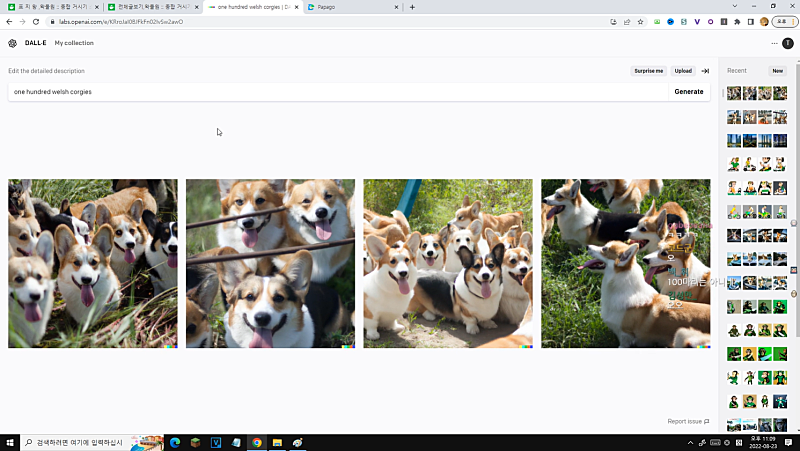Screen dimensions: 800x451
Task: Click the Surprise me button
Action: (648, 71)
